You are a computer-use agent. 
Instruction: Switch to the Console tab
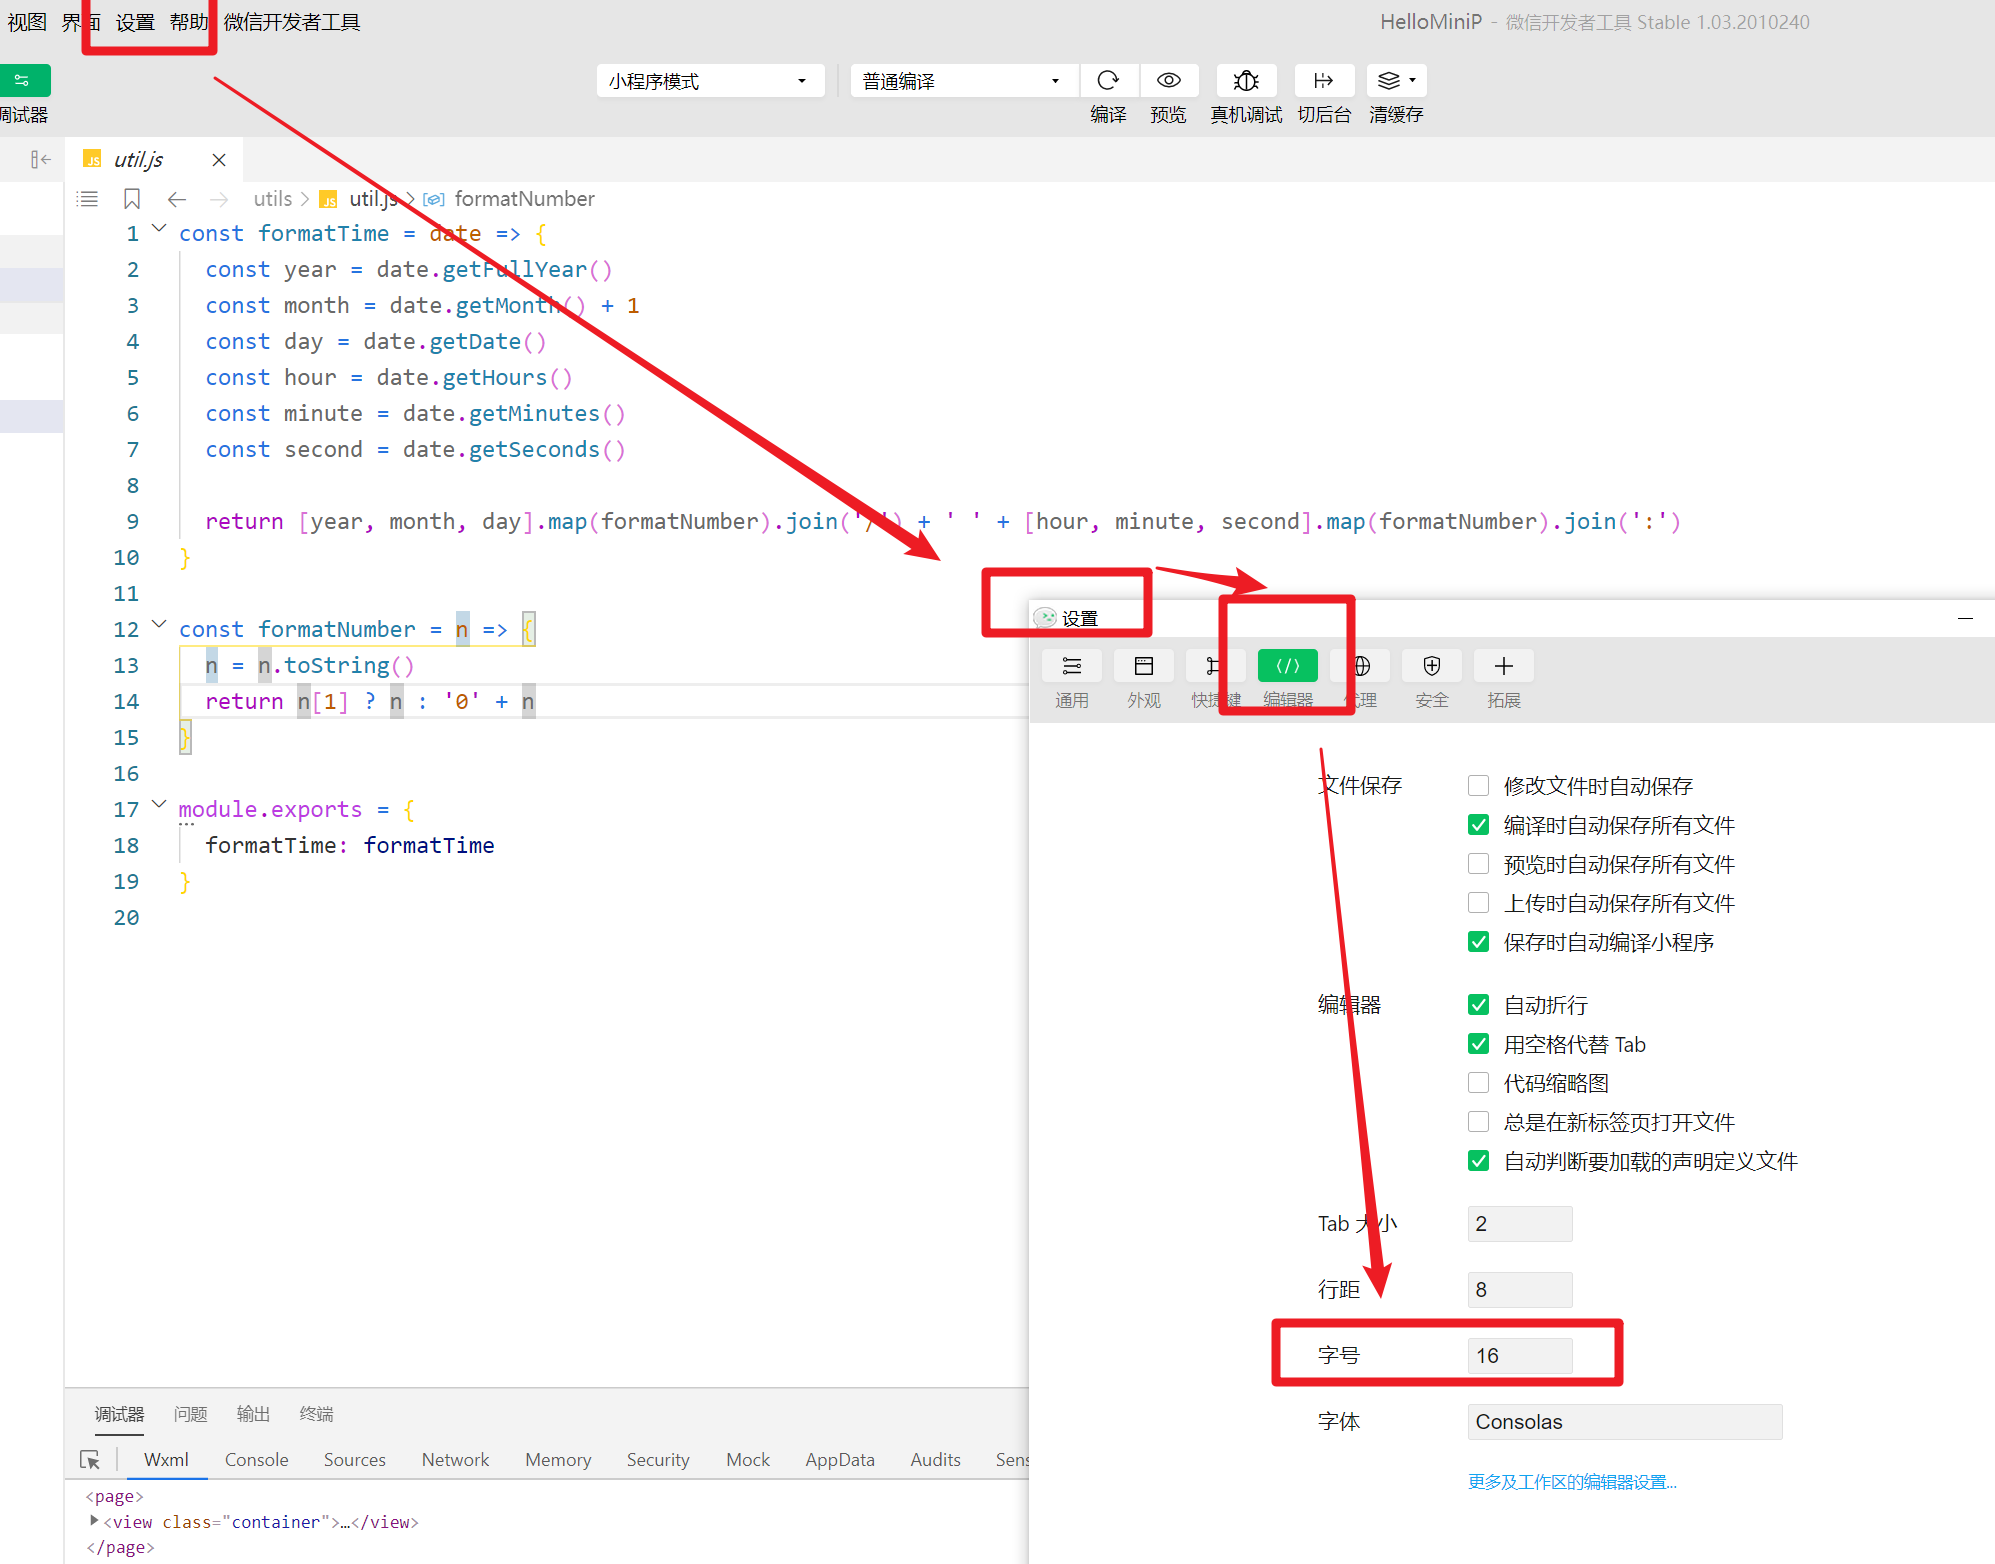click(256, 1460)
